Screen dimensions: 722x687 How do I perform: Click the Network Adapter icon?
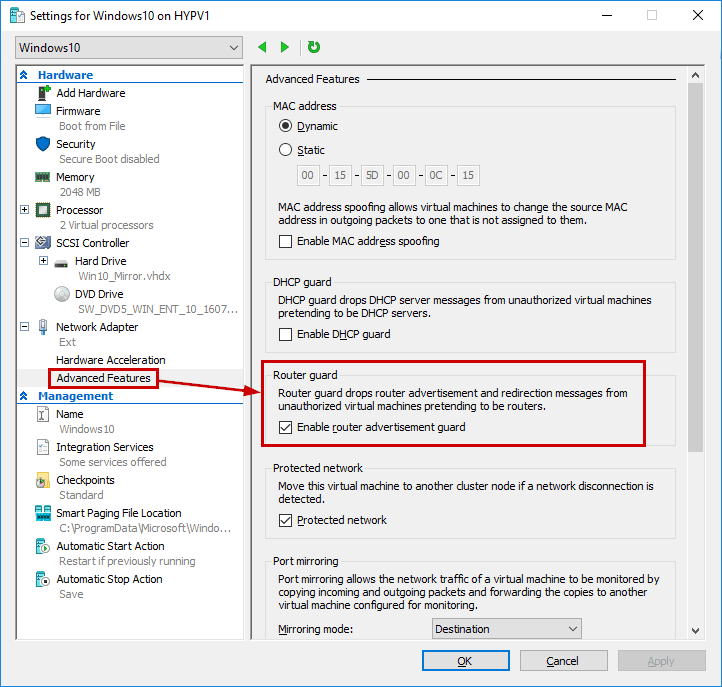click(x=43, y=327)
